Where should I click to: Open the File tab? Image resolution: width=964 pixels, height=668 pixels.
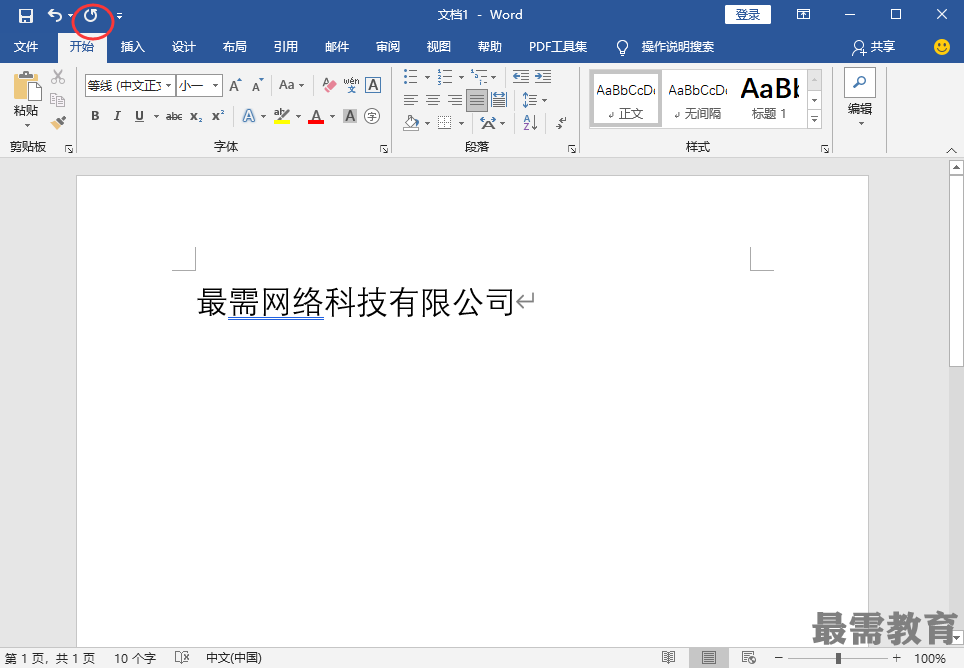point(26,47)
